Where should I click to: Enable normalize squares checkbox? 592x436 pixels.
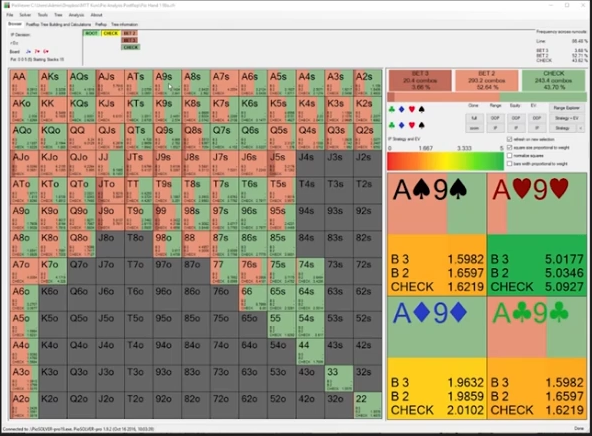[509, 156]
